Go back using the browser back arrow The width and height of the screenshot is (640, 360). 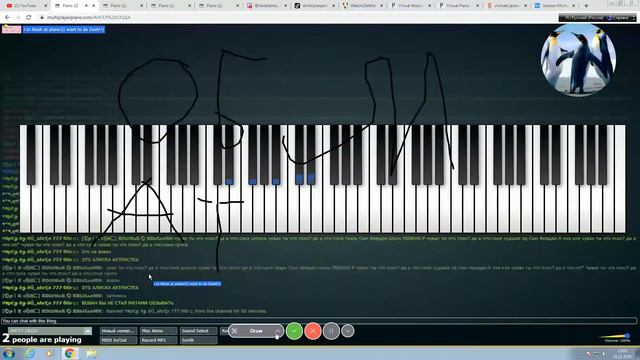click(7, 18)
